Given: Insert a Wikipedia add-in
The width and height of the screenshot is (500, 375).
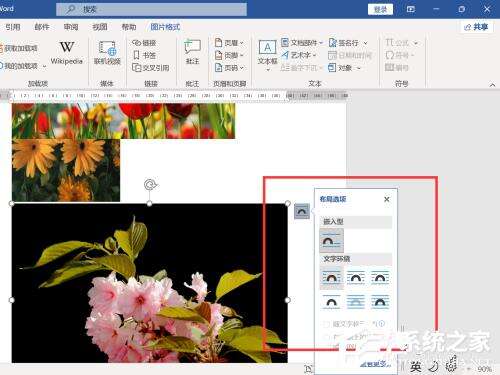Looking at the screenshot, I should click(67, 53).
